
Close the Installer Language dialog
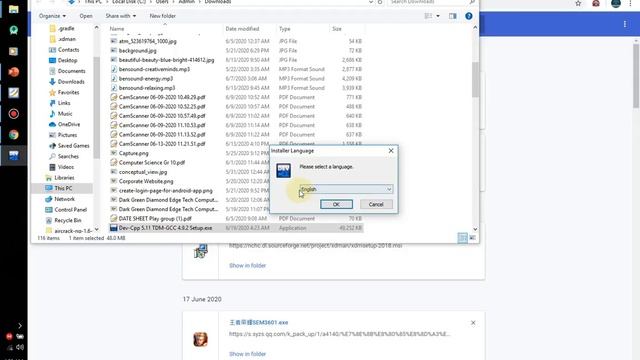tap(391, 151)
